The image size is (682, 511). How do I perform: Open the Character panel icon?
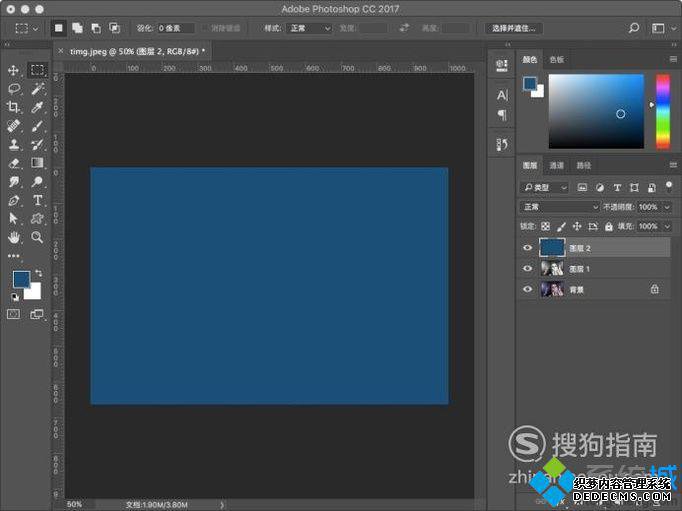pos(502,95)
